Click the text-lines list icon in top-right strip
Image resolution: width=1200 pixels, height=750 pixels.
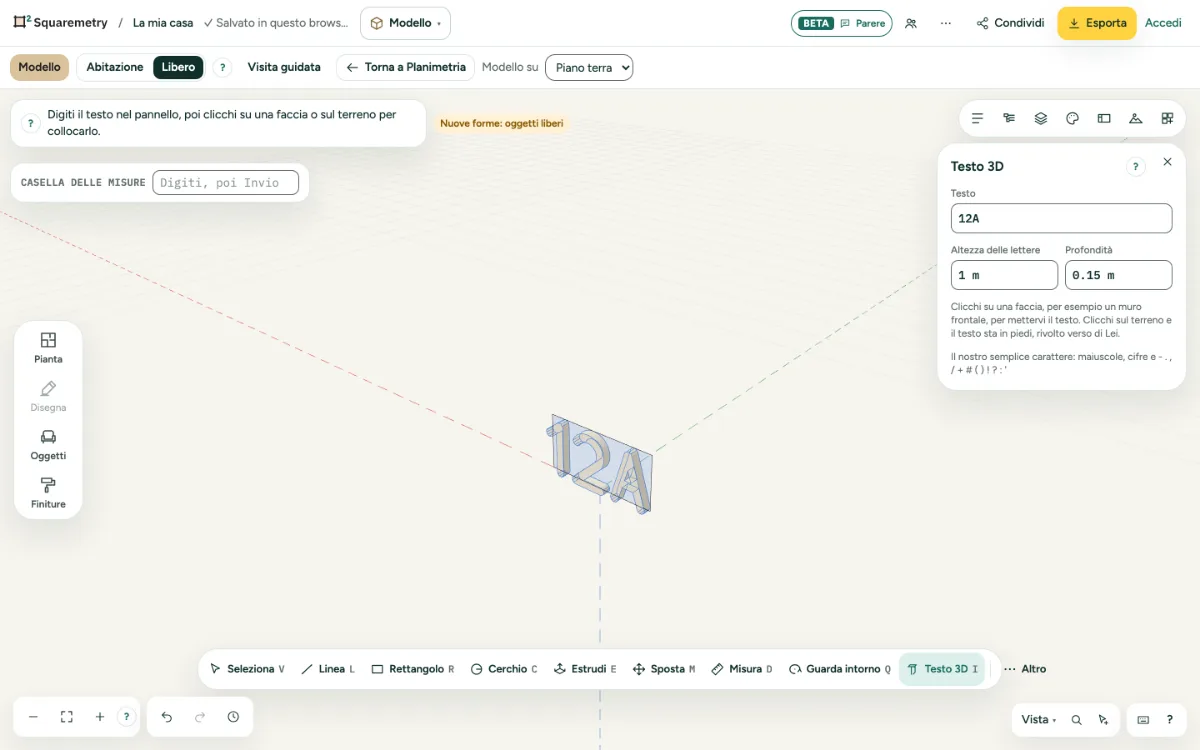click(x=977, y=118)
